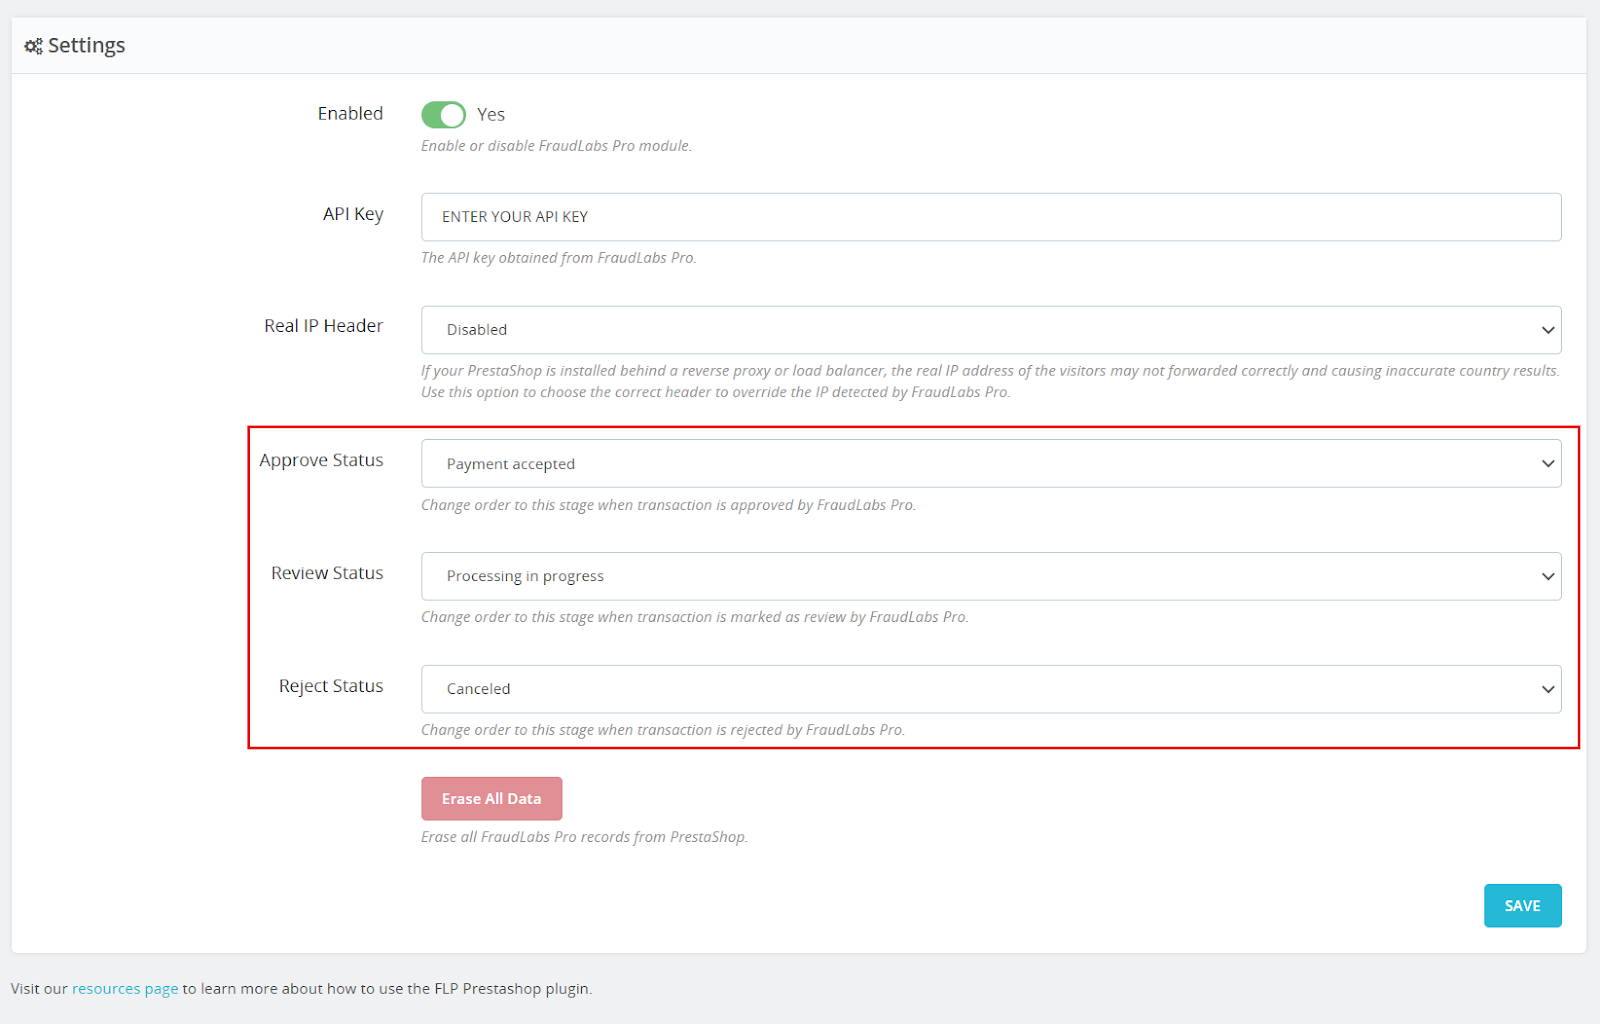
Task: Click the API key help text below field
Action: point(558,258)
